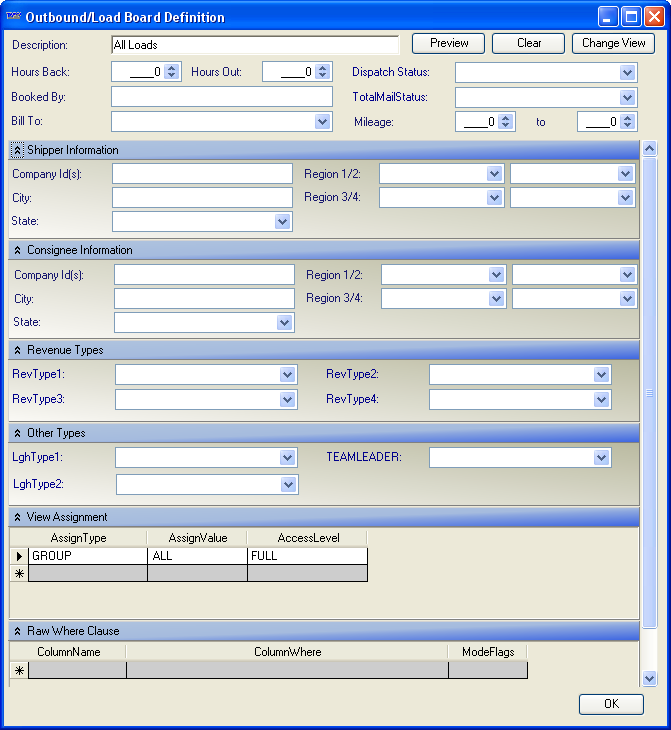This screenshot has height=730, width=671.
Task: Decrease the Hours Out spinner value
Action: click(x=321, y=76)
